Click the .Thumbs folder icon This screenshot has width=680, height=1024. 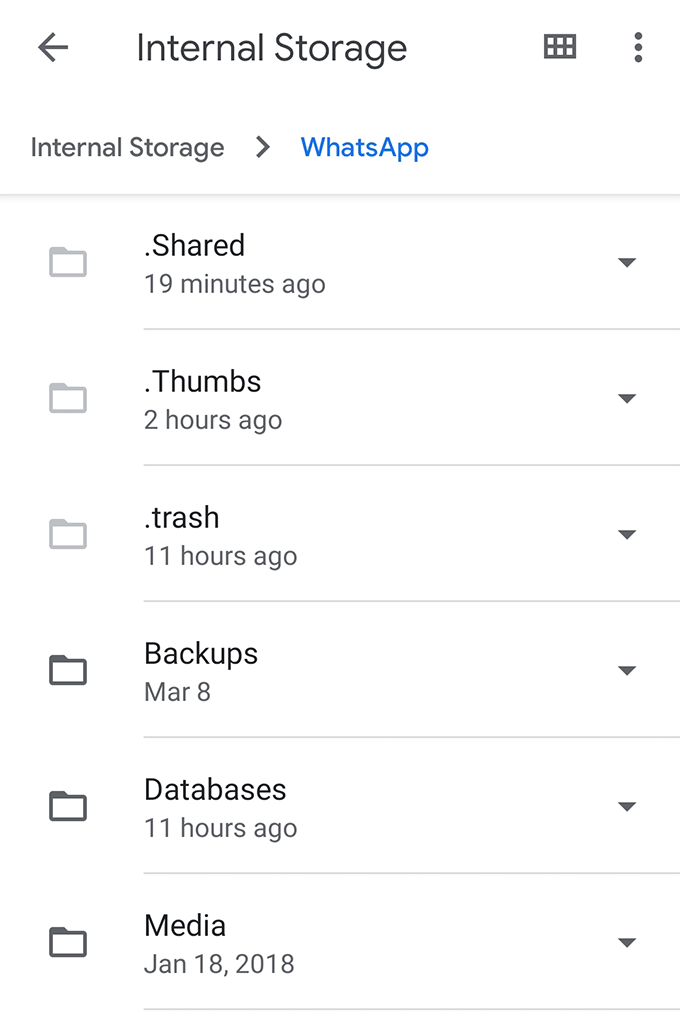coord(67,398)
